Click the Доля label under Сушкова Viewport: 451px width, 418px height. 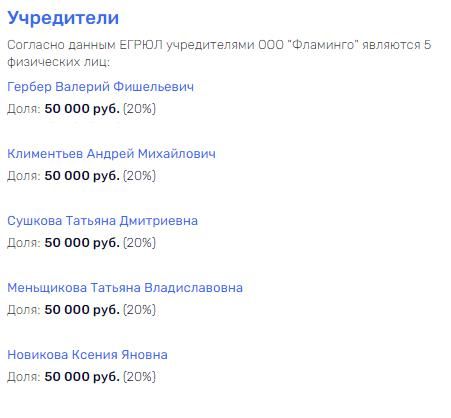click(24, 243)
